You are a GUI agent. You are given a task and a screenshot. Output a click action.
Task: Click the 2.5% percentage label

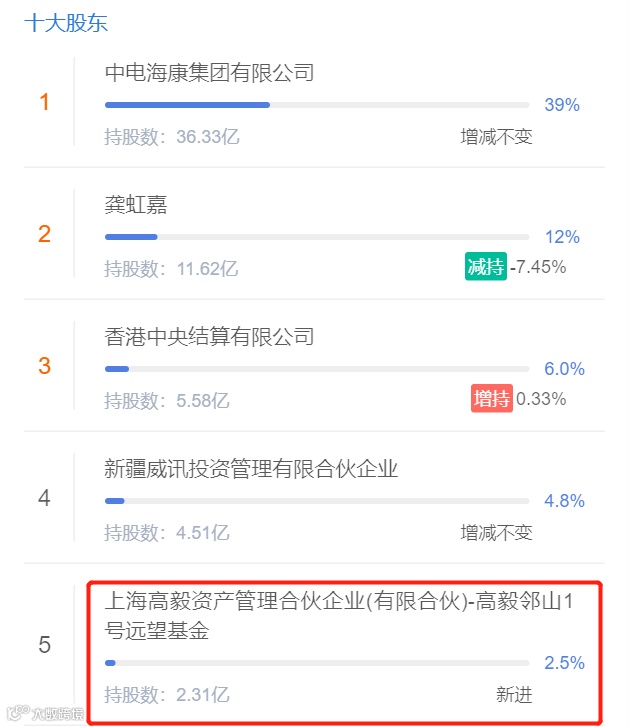point(564,663)
